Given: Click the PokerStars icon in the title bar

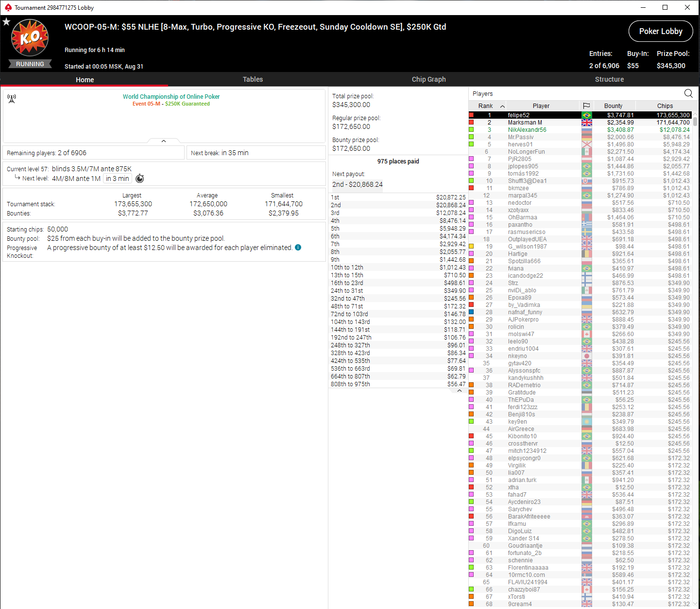Looking at the screenshot, I should coord(8,8).
